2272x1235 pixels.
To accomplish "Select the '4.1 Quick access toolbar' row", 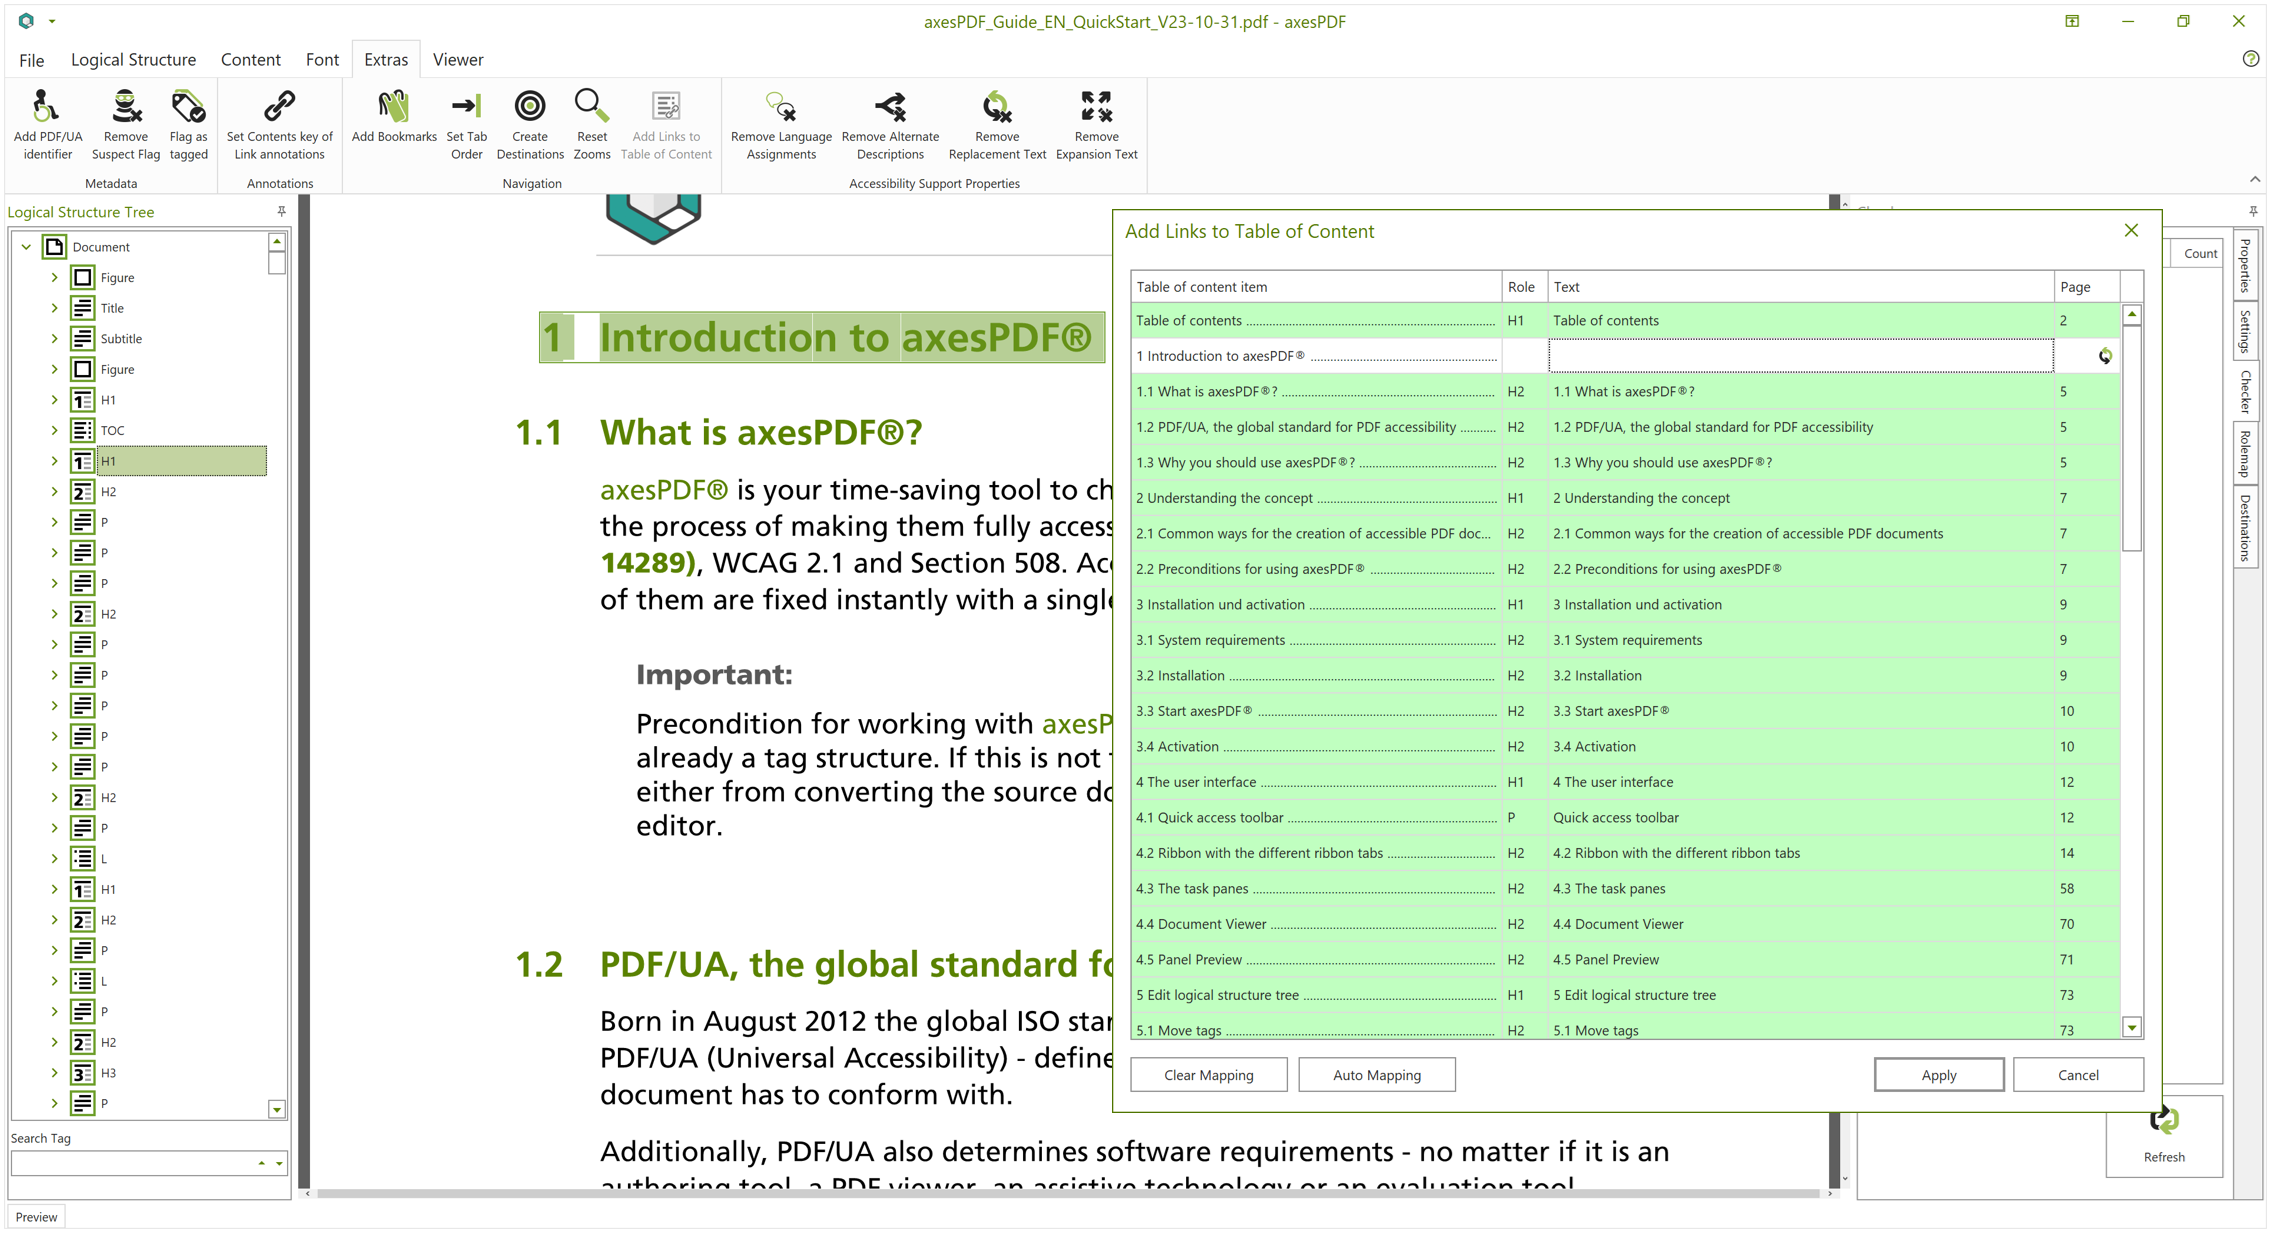I will [1625, 818].
